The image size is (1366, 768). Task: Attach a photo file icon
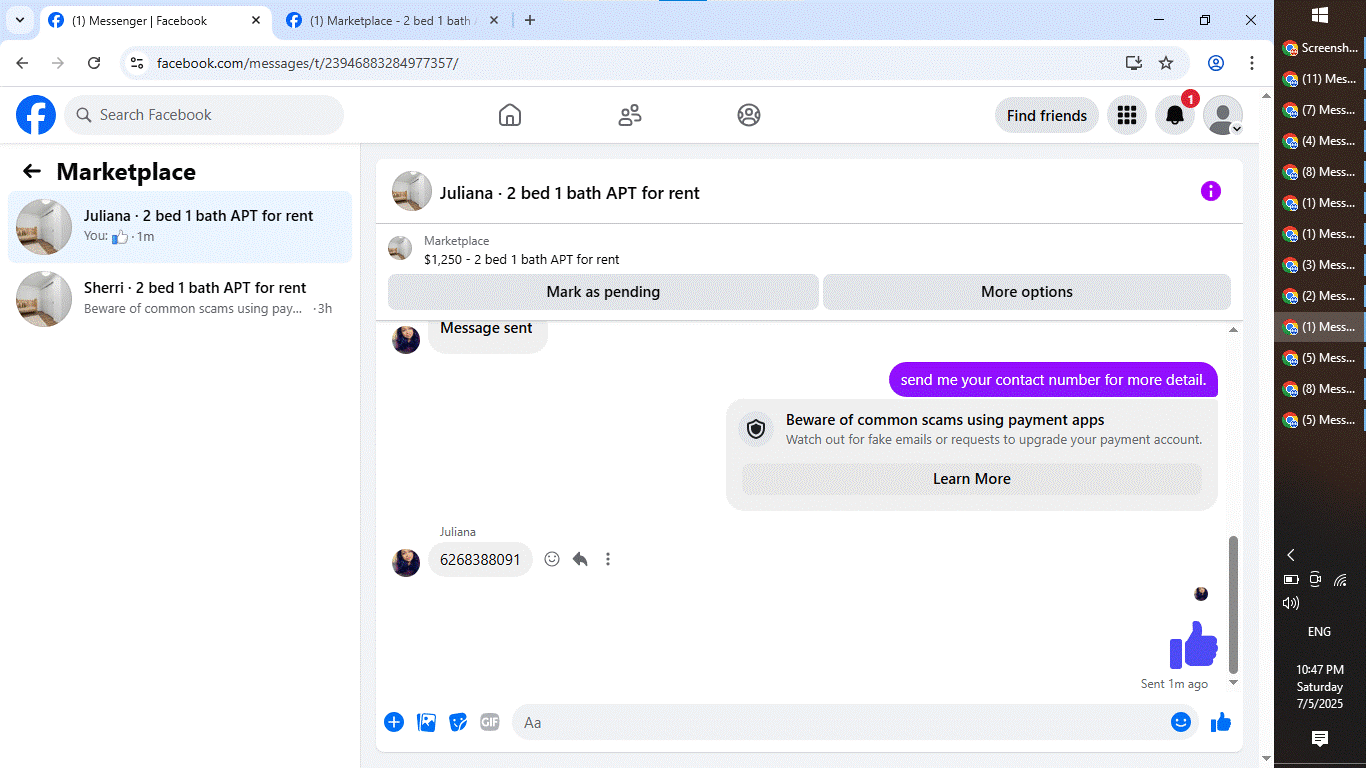426,722
